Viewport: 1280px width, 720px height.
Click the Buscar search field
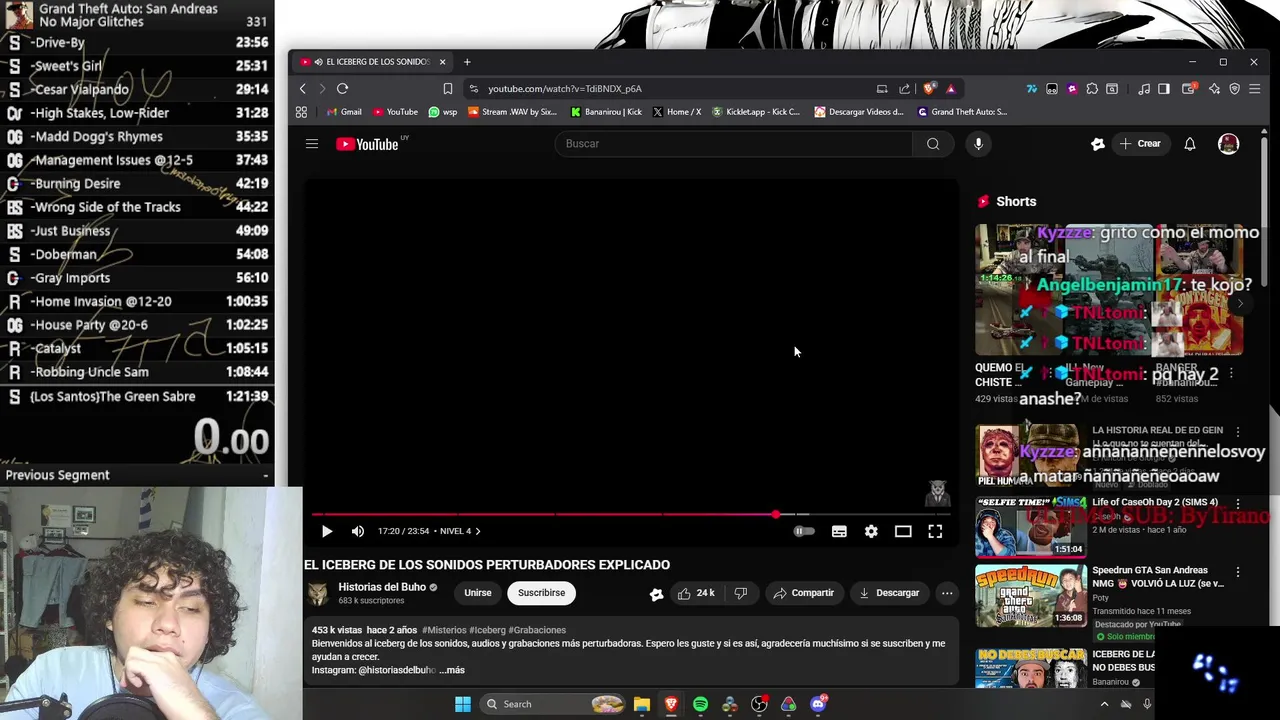[x=733, y=144]
